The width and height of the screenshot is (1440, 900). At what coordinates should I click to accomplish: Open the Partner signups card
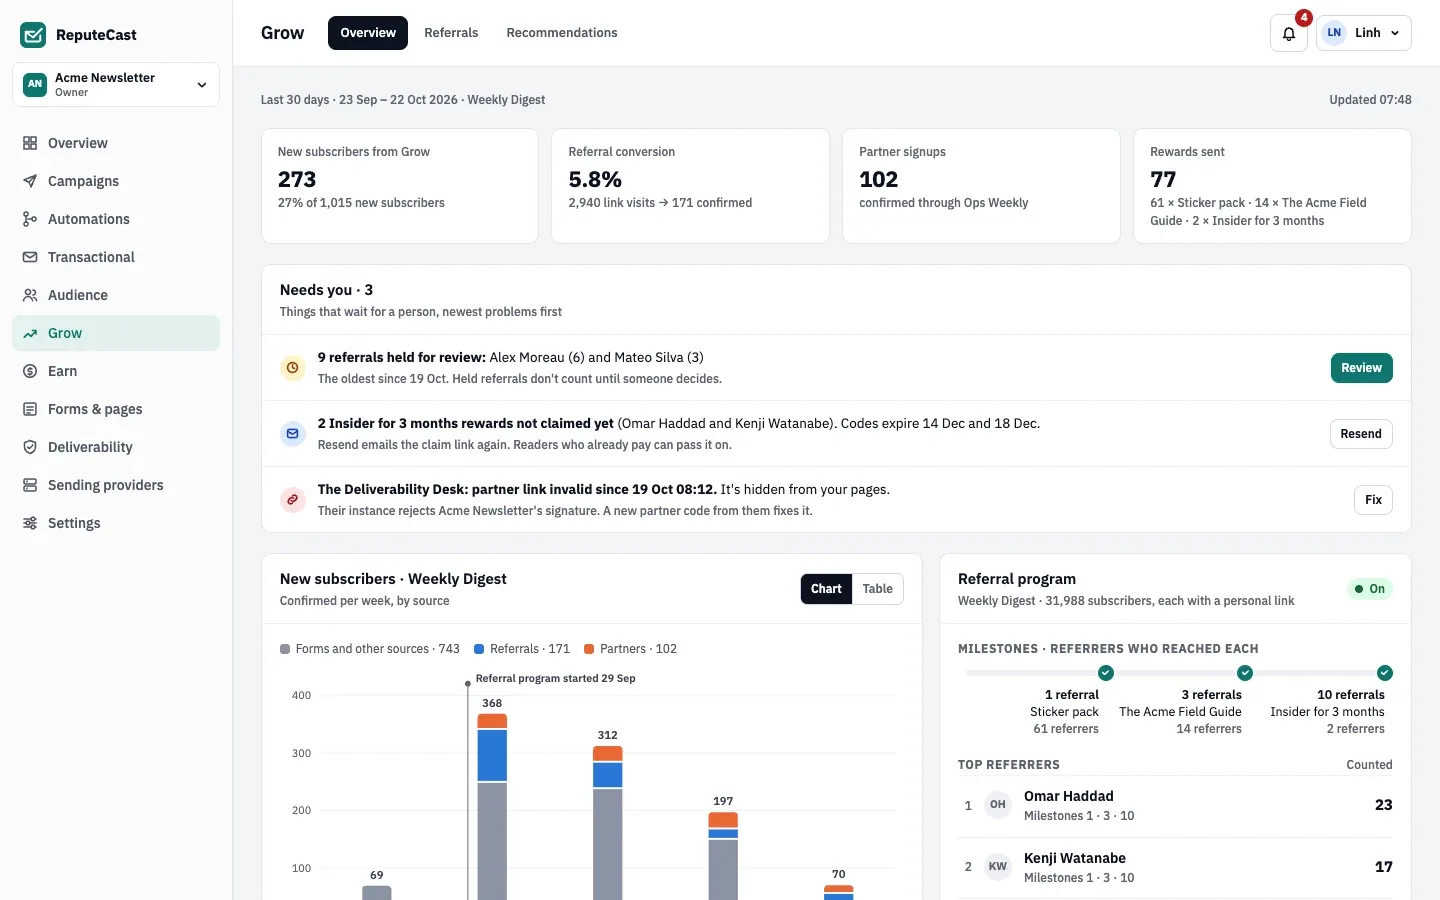point(981,186)
